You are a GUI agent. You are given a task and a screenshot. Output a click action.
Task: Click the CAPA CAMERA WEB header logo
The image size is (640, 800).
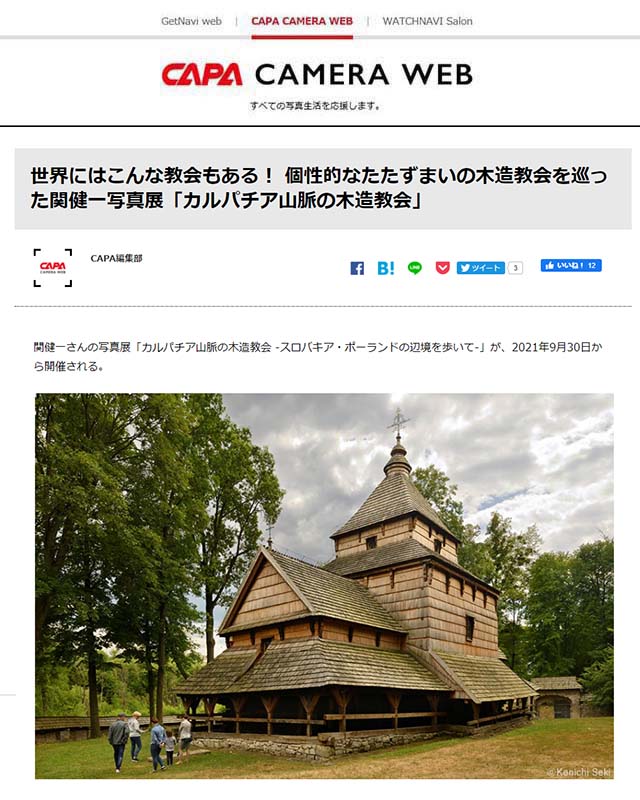[x=317, y=75]
